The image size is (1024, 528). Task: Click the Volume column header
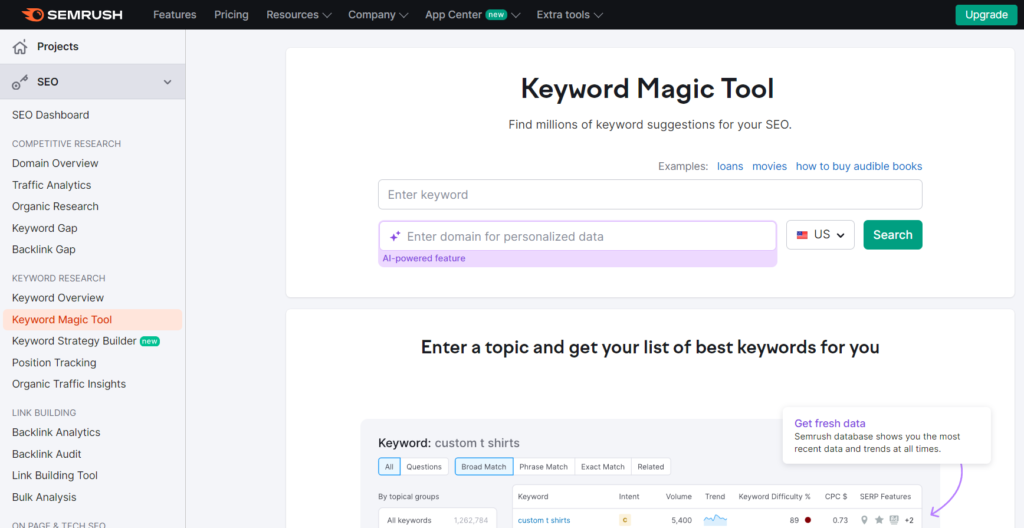pos(679,497)
